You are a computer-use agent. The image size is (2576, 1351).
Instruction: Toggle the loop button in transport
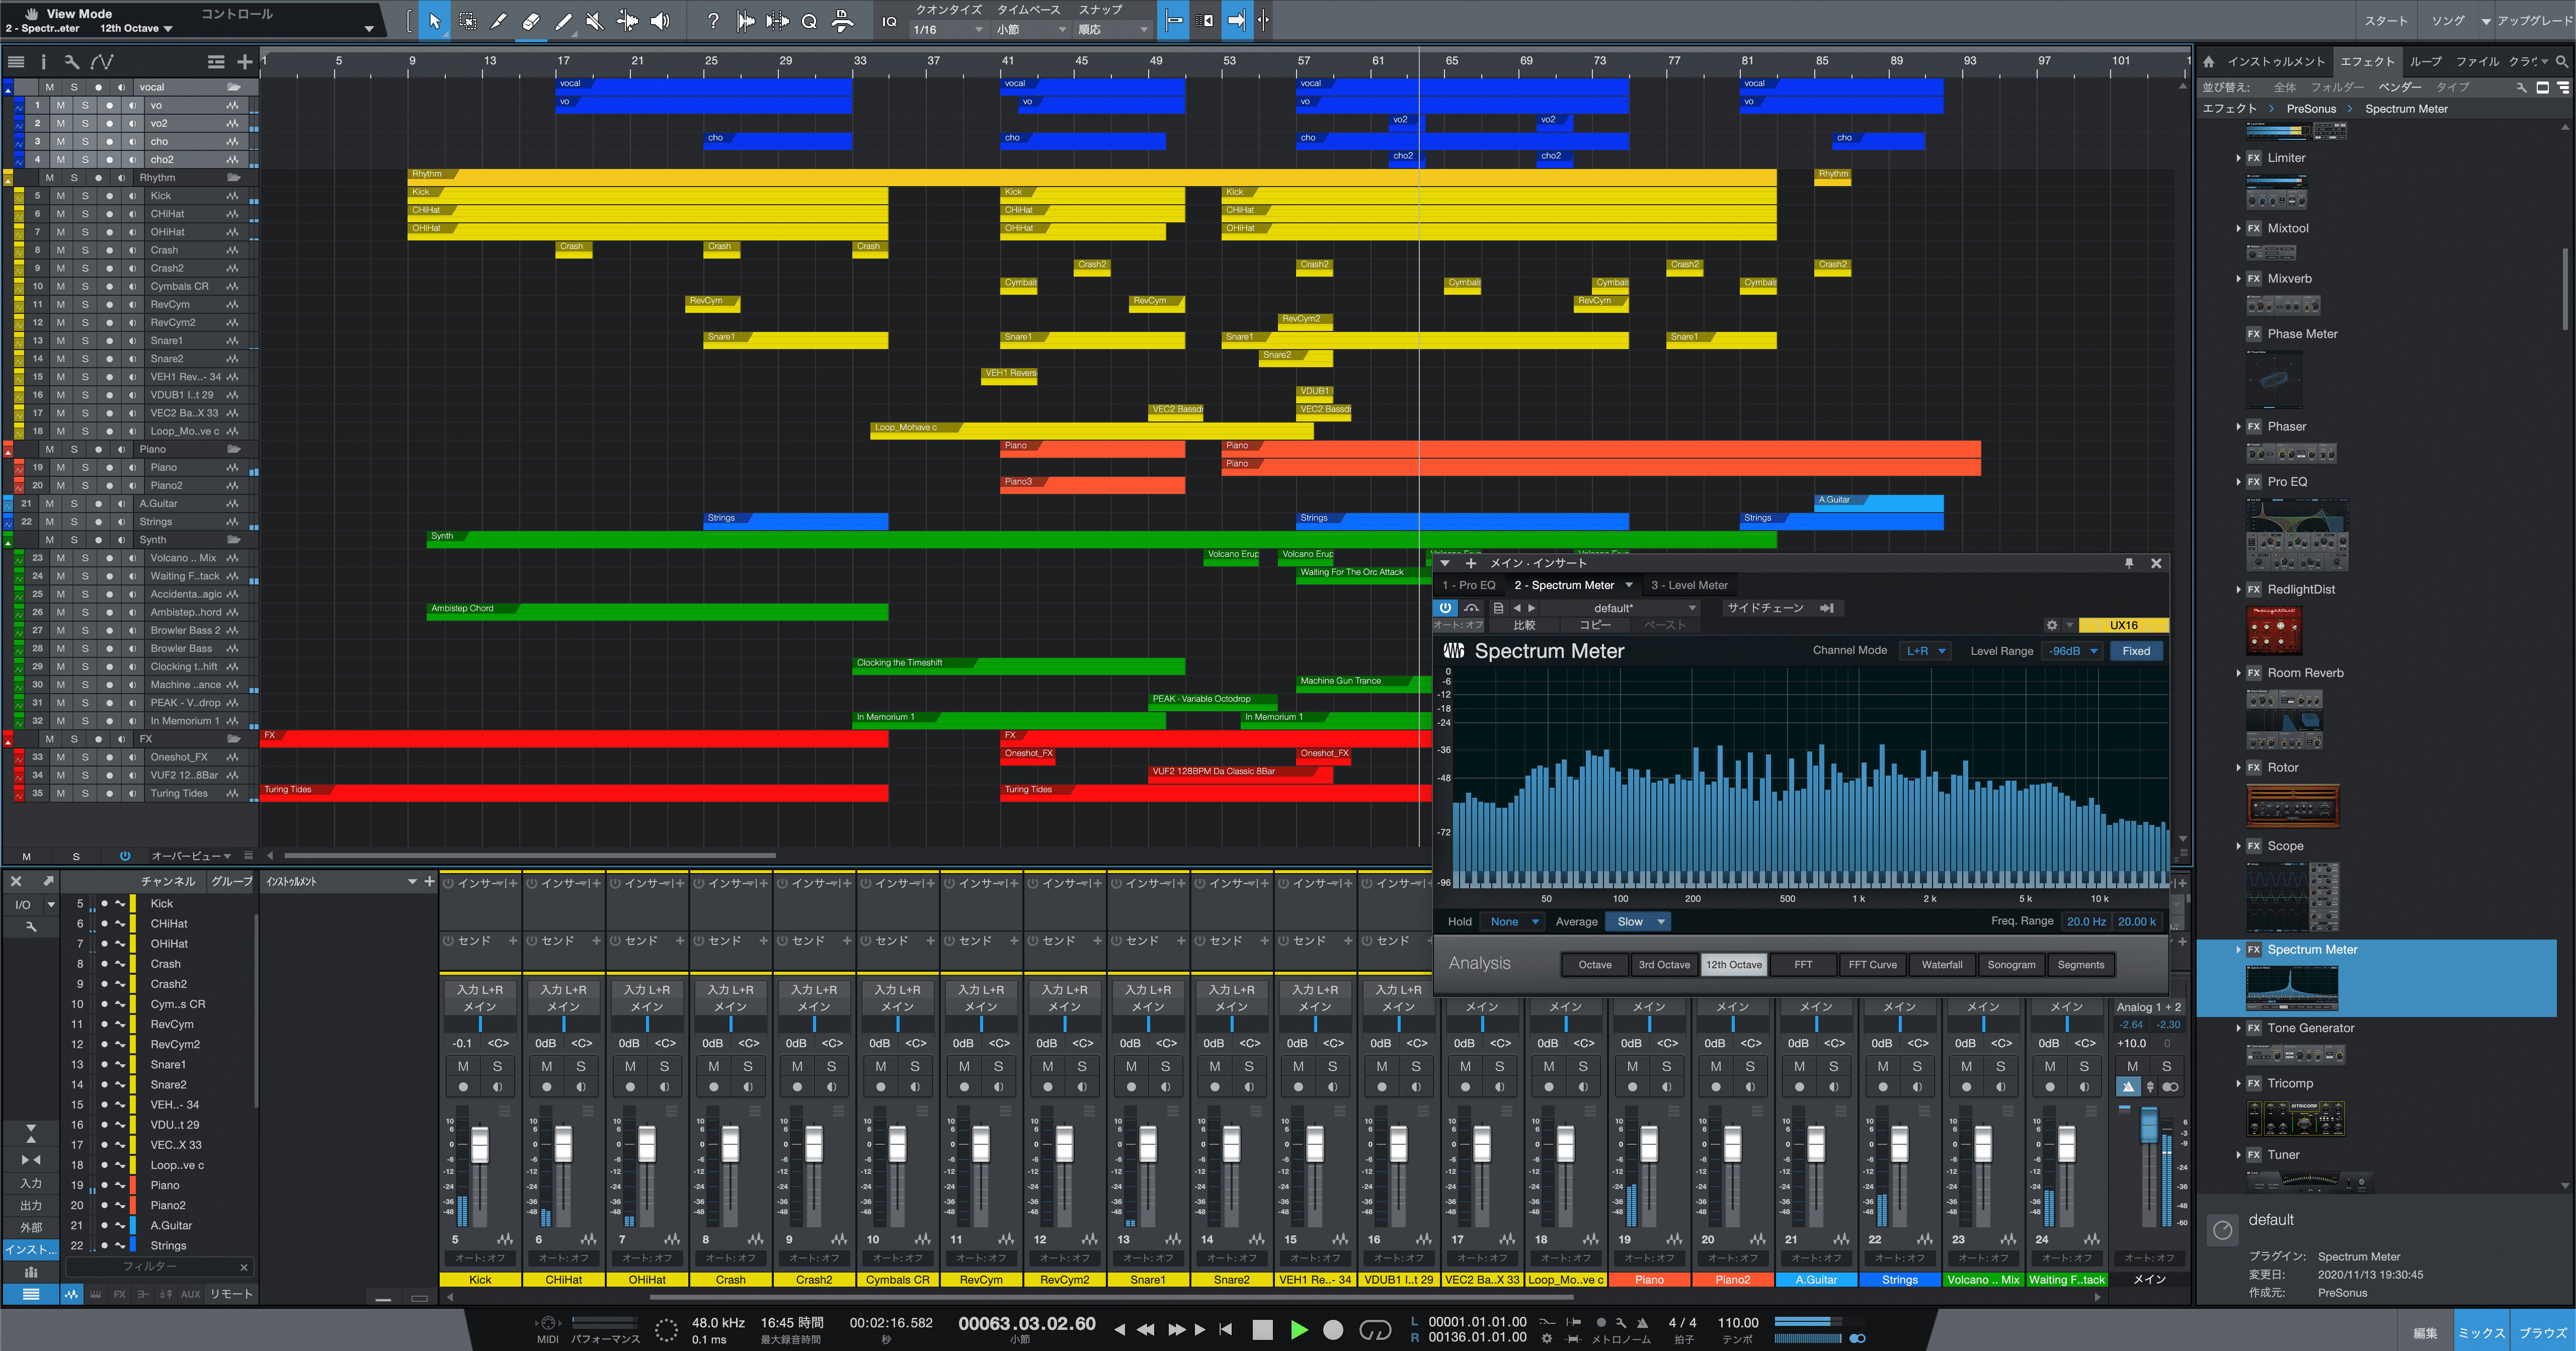(1375, 1330)
